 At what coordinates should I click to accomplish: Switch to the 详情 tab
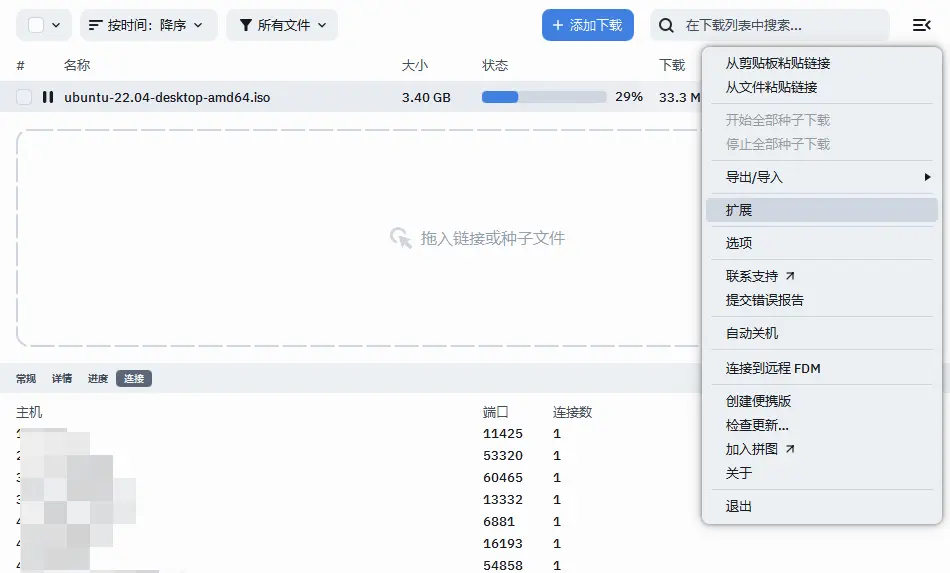pos(62,379)
